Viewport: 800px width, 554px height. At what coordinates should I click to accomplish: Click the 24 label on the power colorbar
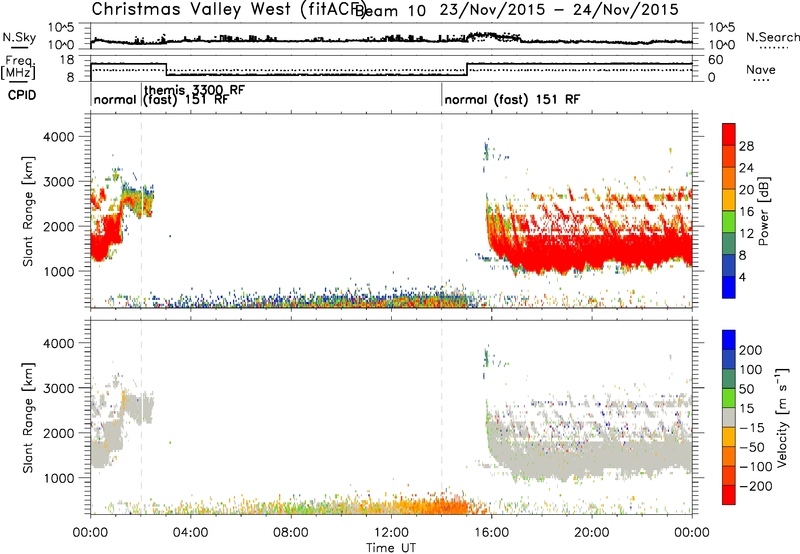(x=746, y=168)
